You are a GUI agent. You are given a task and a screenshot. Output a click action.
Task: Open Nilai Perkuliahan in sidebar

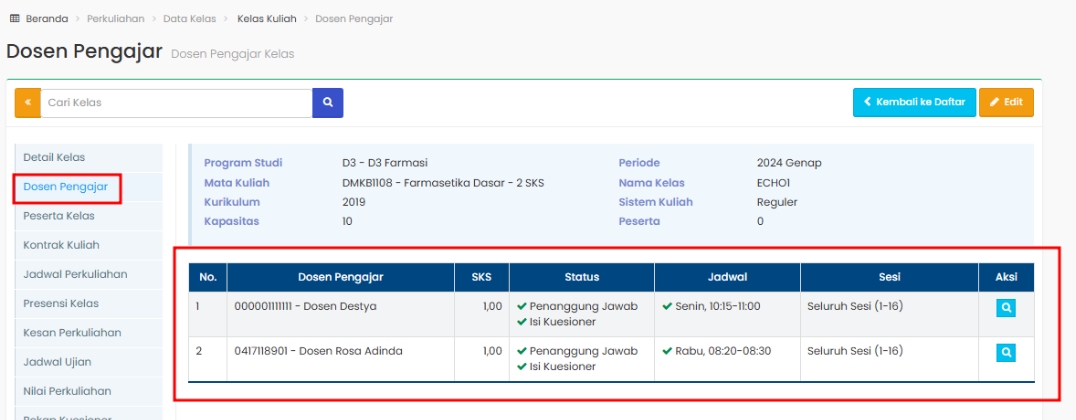coord(67,391)
